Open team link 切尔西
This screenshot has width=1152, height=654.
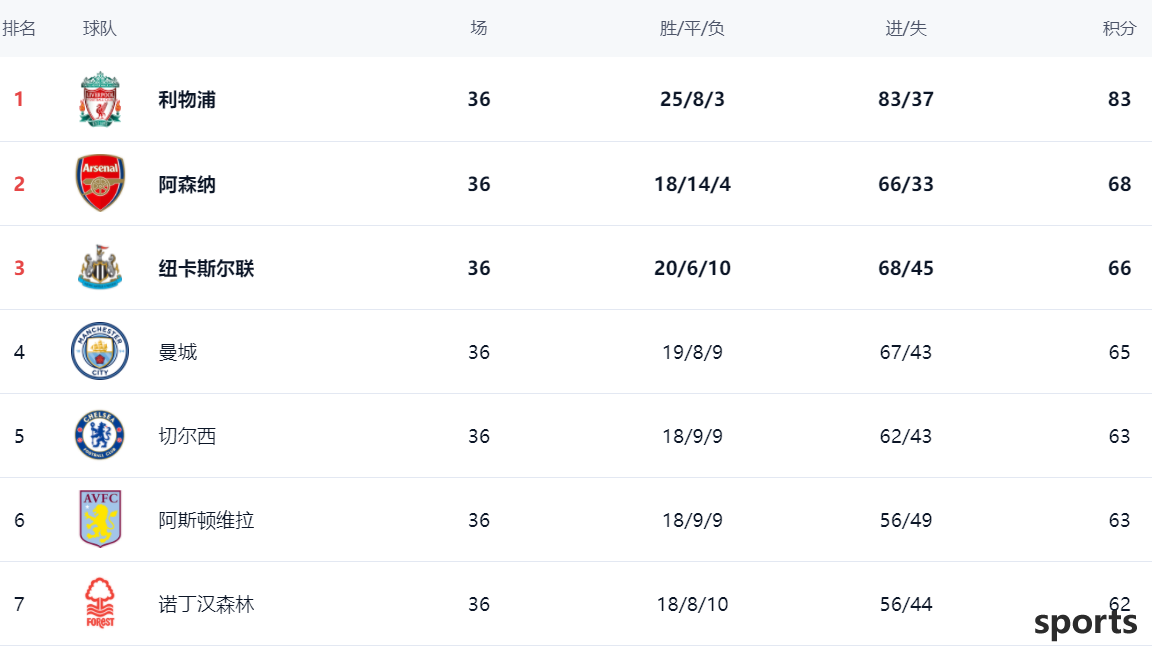[187, 436]
